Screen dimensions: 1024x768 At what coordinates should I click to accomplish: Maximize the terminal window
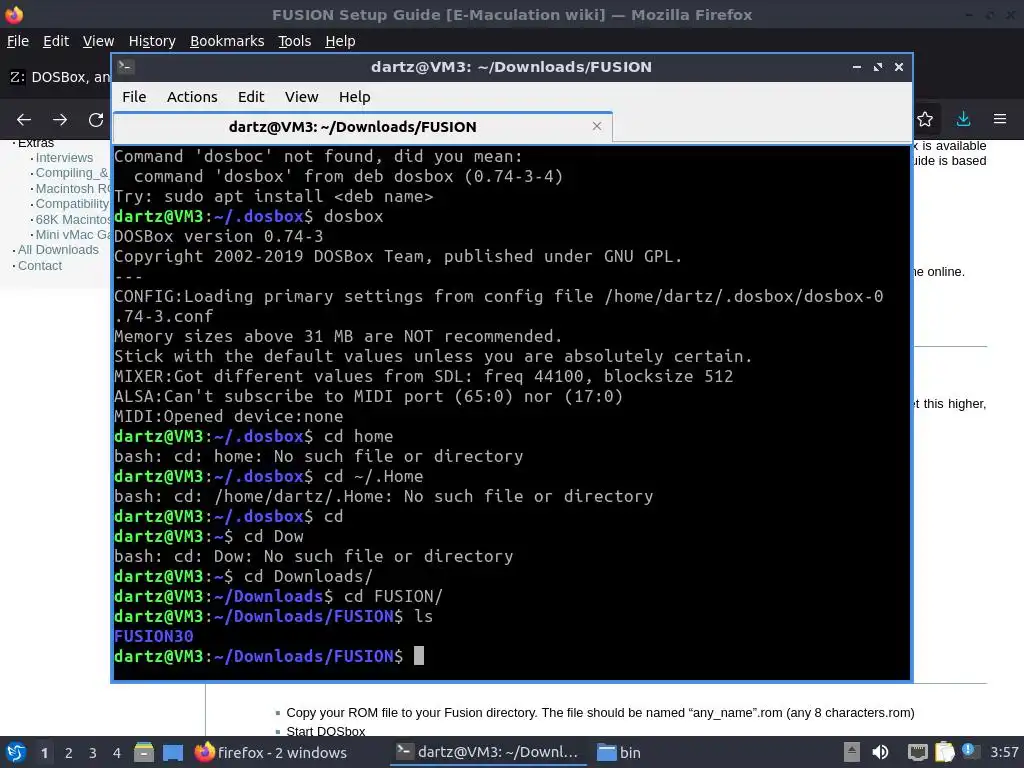tap(878, 67)
